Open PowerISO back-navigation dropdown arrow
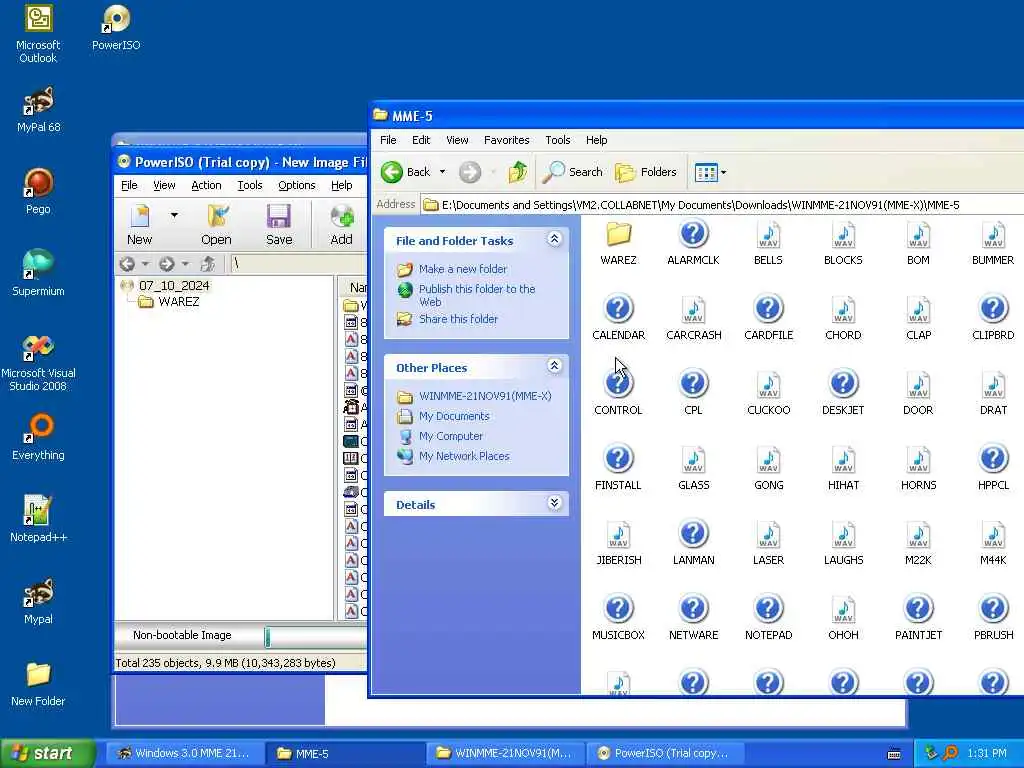1024x768 pixels. pos(145,264)
